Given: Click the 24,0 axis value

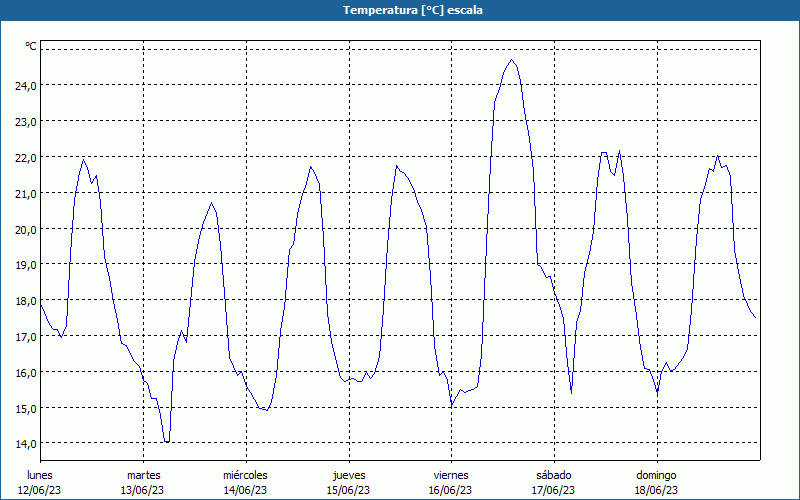Looking at the screenshot, I should (26, 86).
